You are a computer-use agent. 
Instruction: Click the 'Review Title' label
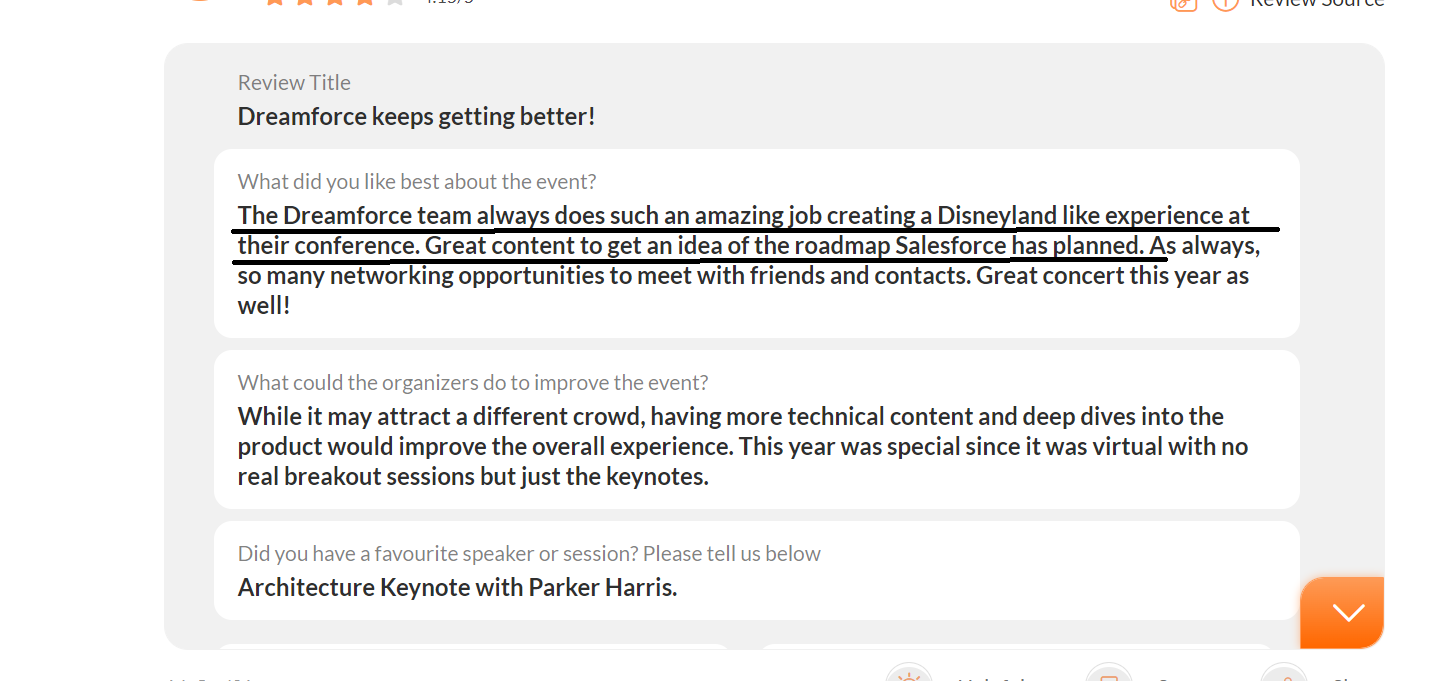pos(294,83)
